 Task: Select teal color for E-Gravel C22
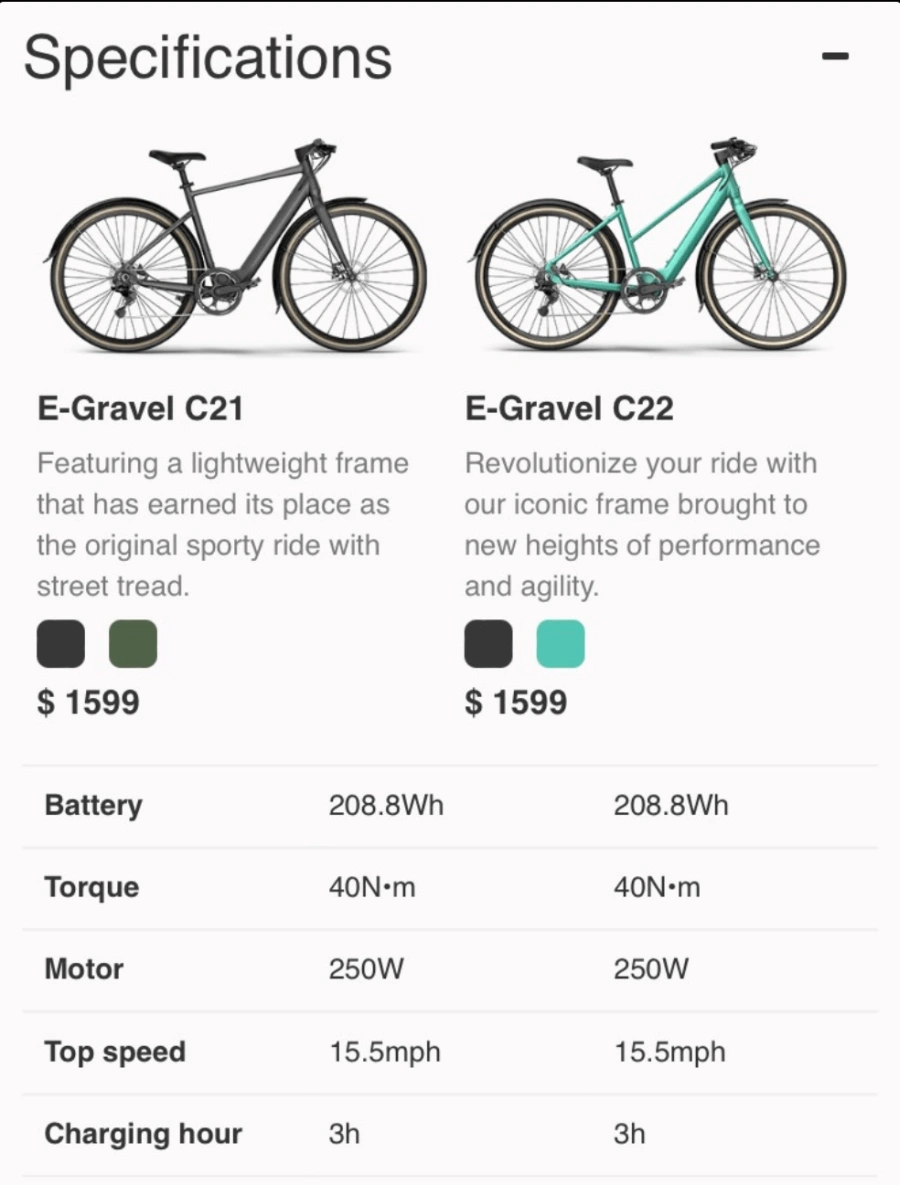click(x=561, y=644)
